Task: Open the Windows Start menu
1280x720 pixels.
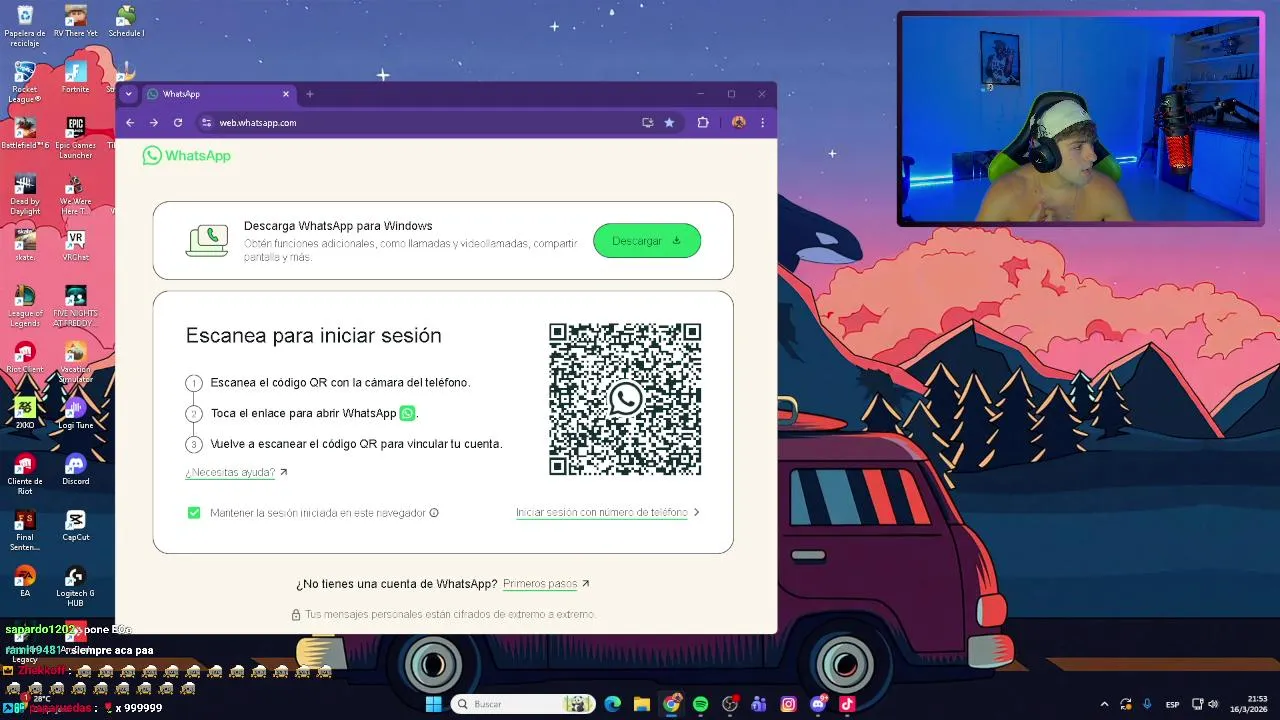Action: click(433, 704)
